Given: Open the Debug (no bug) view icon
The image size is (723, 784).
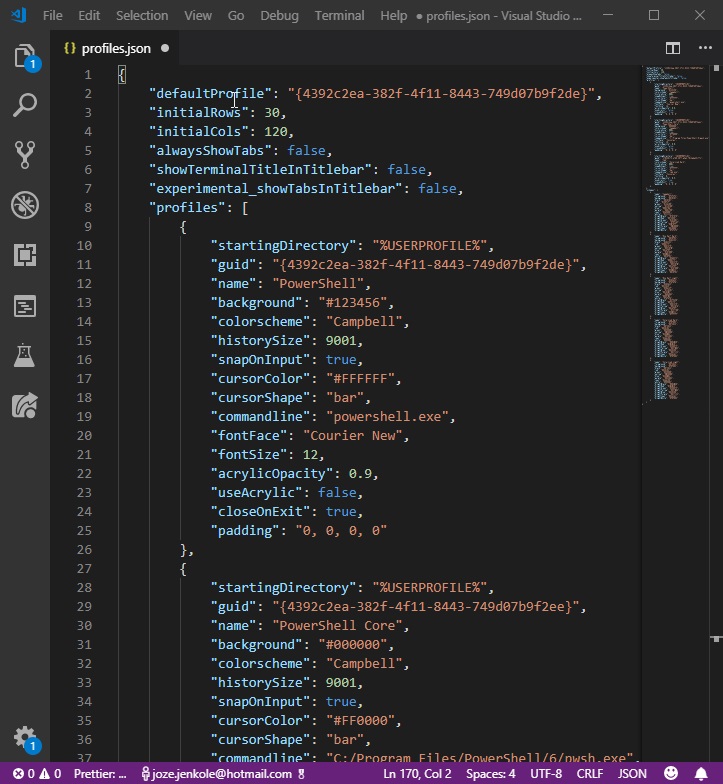Looking at the screenshot, I should tap(25, 205).
